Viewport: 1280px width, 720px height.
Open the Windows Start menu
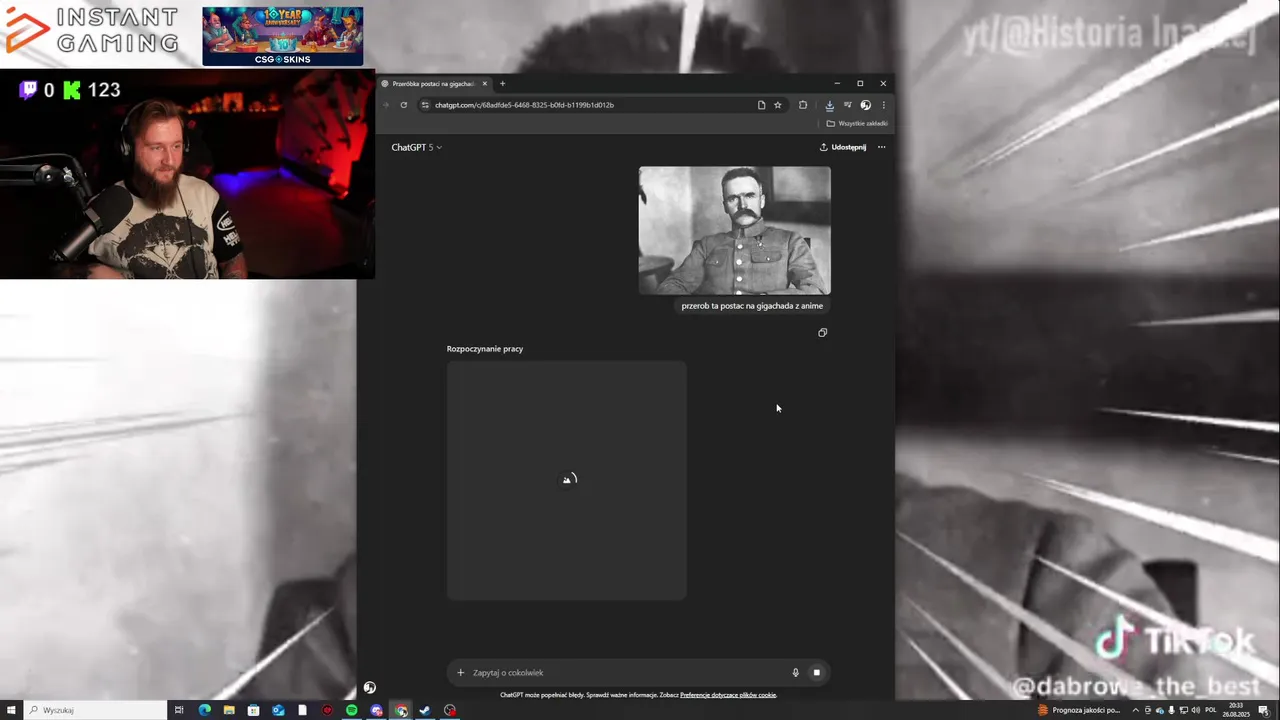[12, 710]
